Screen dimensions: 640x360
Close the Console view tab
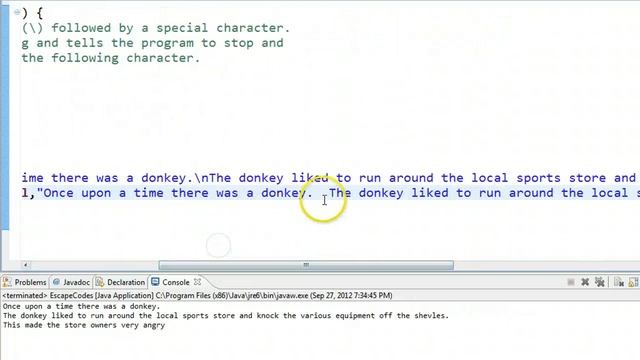coord(198,282)
